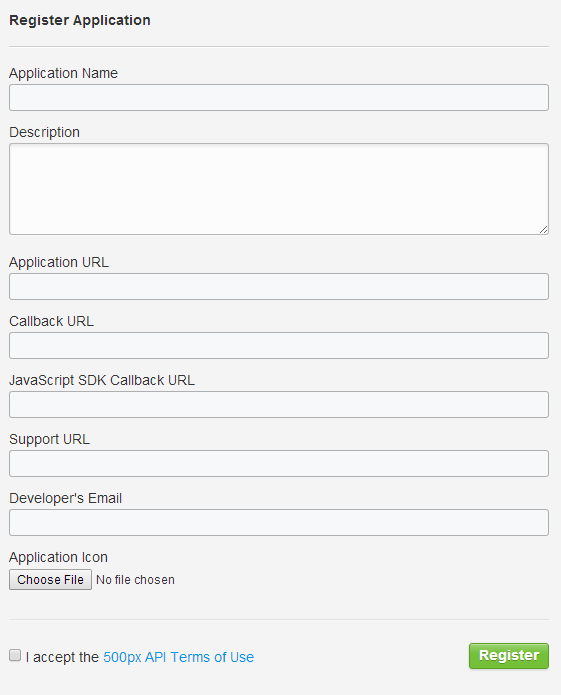Click the Description box resize handle
The image size is (561, 695).
pos(543,229)
